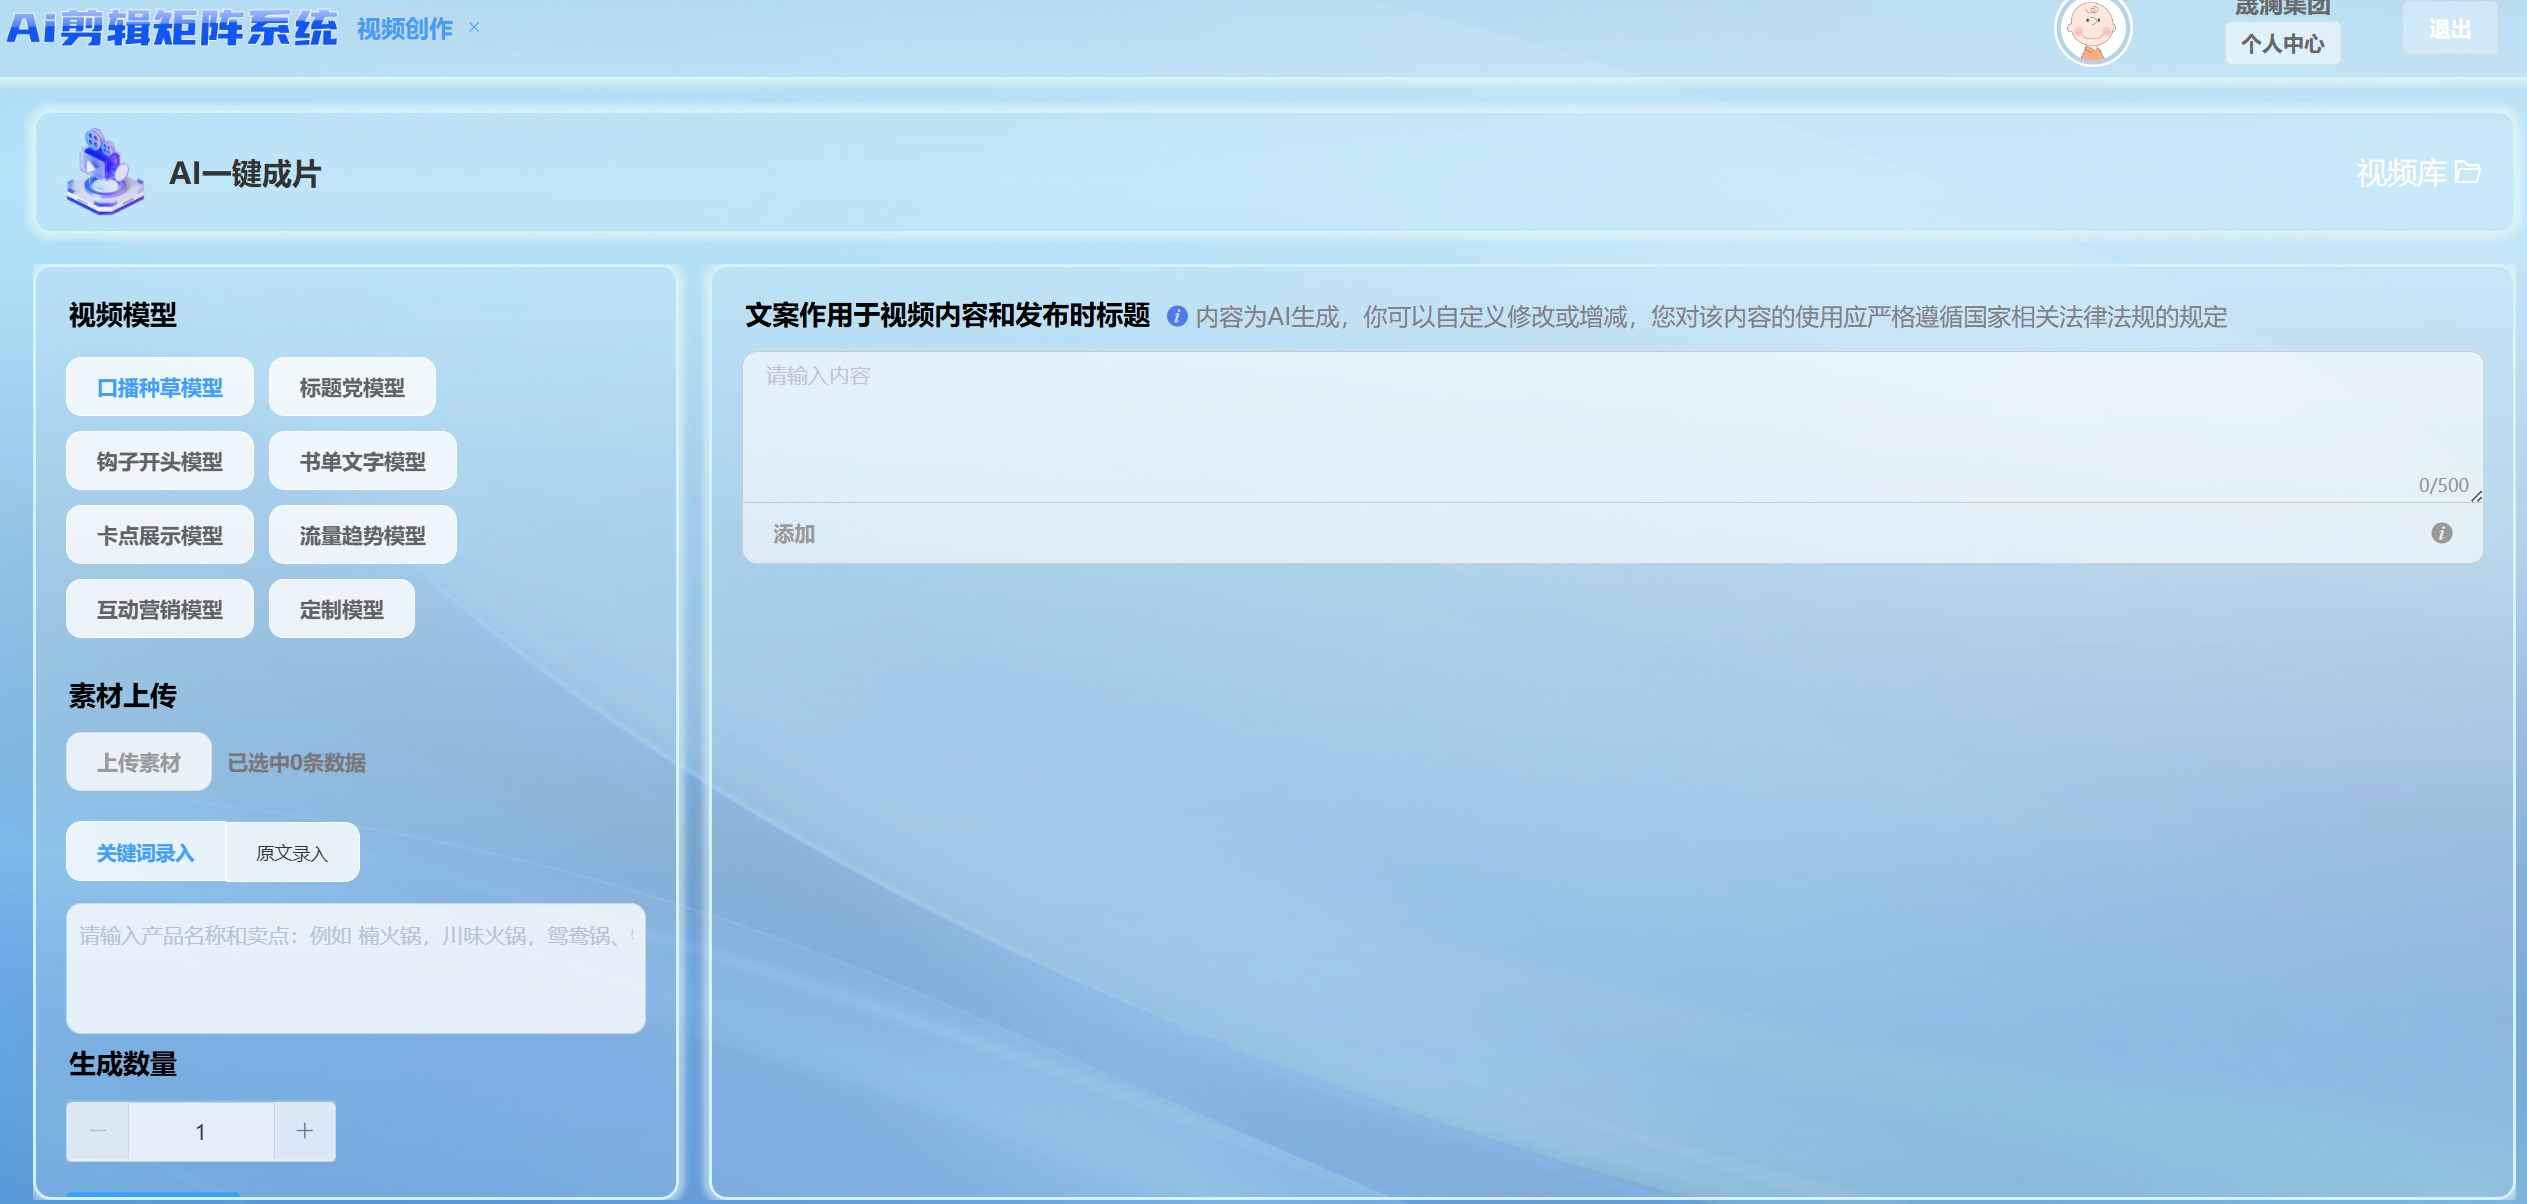Click the user avatar icon
The image size is (2527, 1204).
click(2092, 30)
